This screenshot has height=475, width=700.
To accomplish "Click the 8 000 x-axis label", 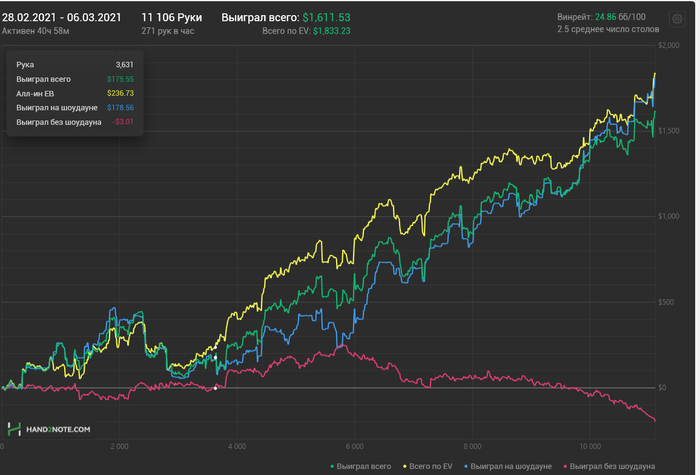I will (x=472, y=446).
